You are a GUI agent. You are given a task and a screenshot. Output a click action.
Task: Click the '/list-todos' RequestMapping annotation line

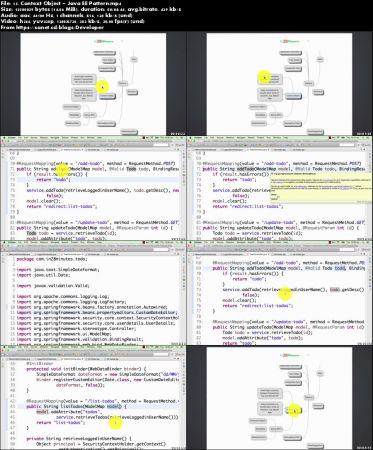(x=103, y=401)
